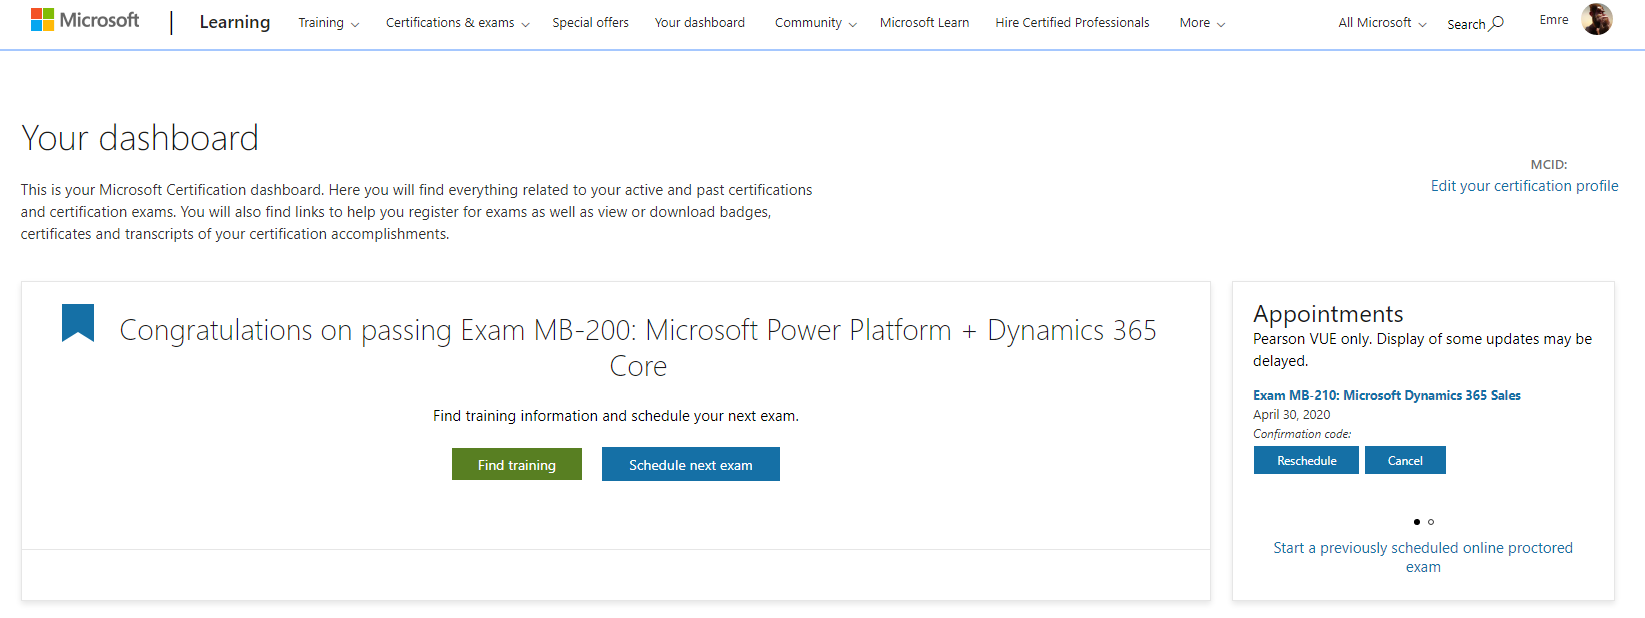Open the search magnifier icon

1497,23
